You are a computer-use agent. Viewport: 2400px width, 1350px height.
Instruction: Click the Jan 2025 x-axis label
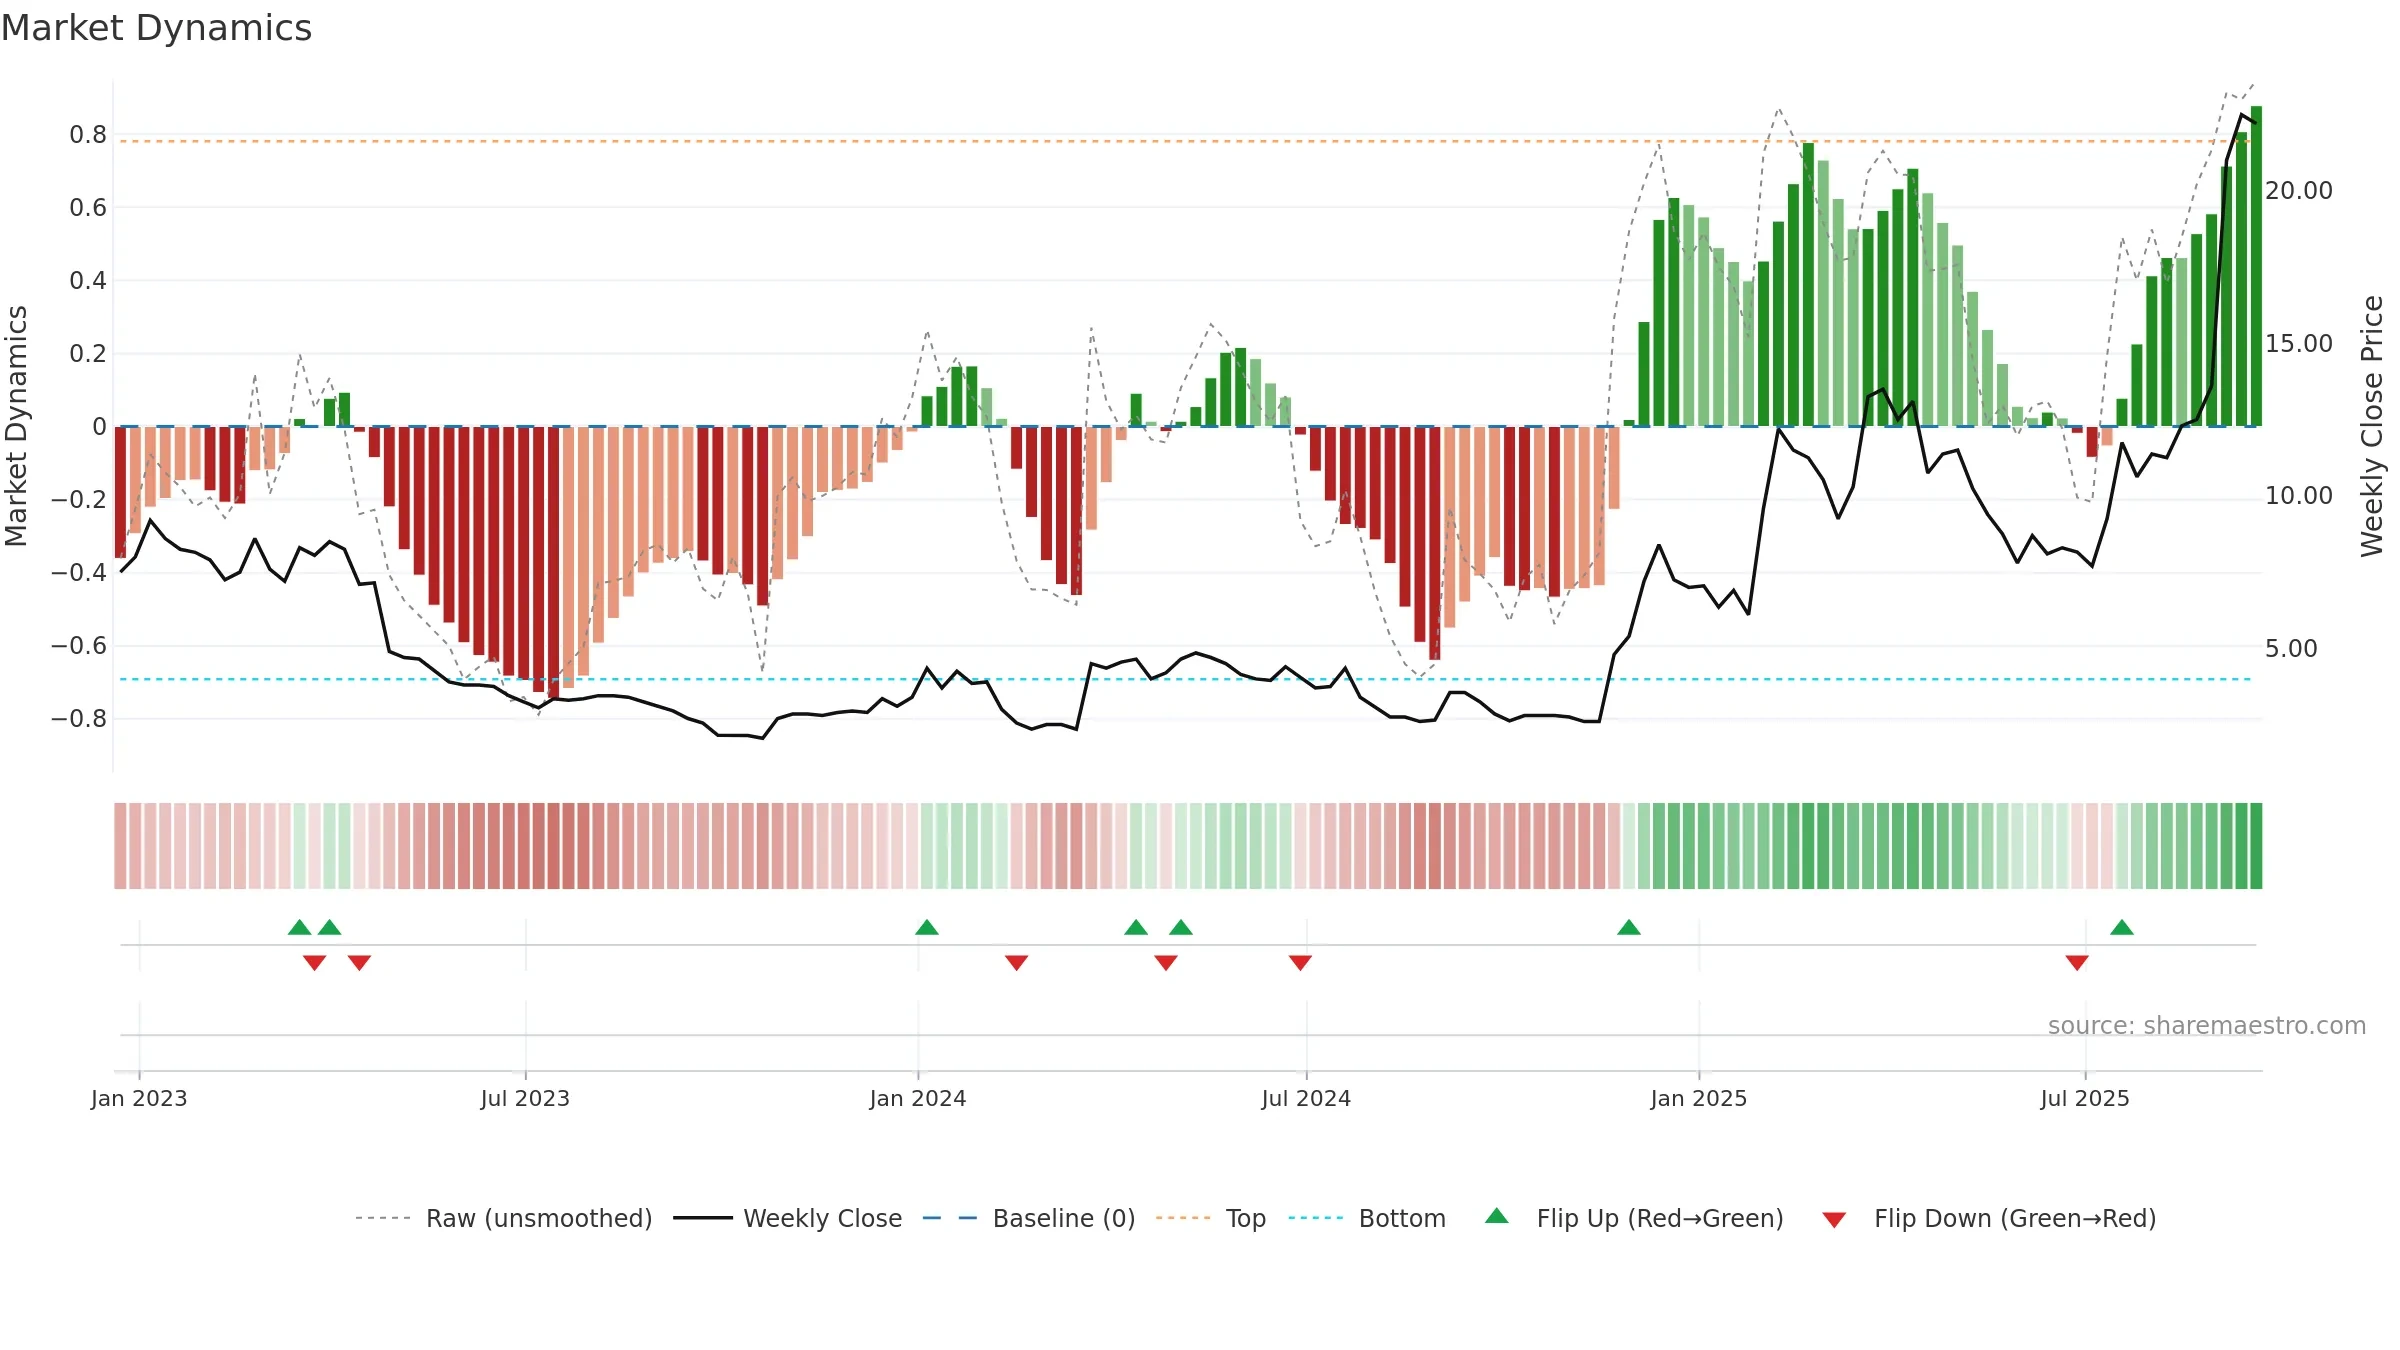coord(1699,1098)
